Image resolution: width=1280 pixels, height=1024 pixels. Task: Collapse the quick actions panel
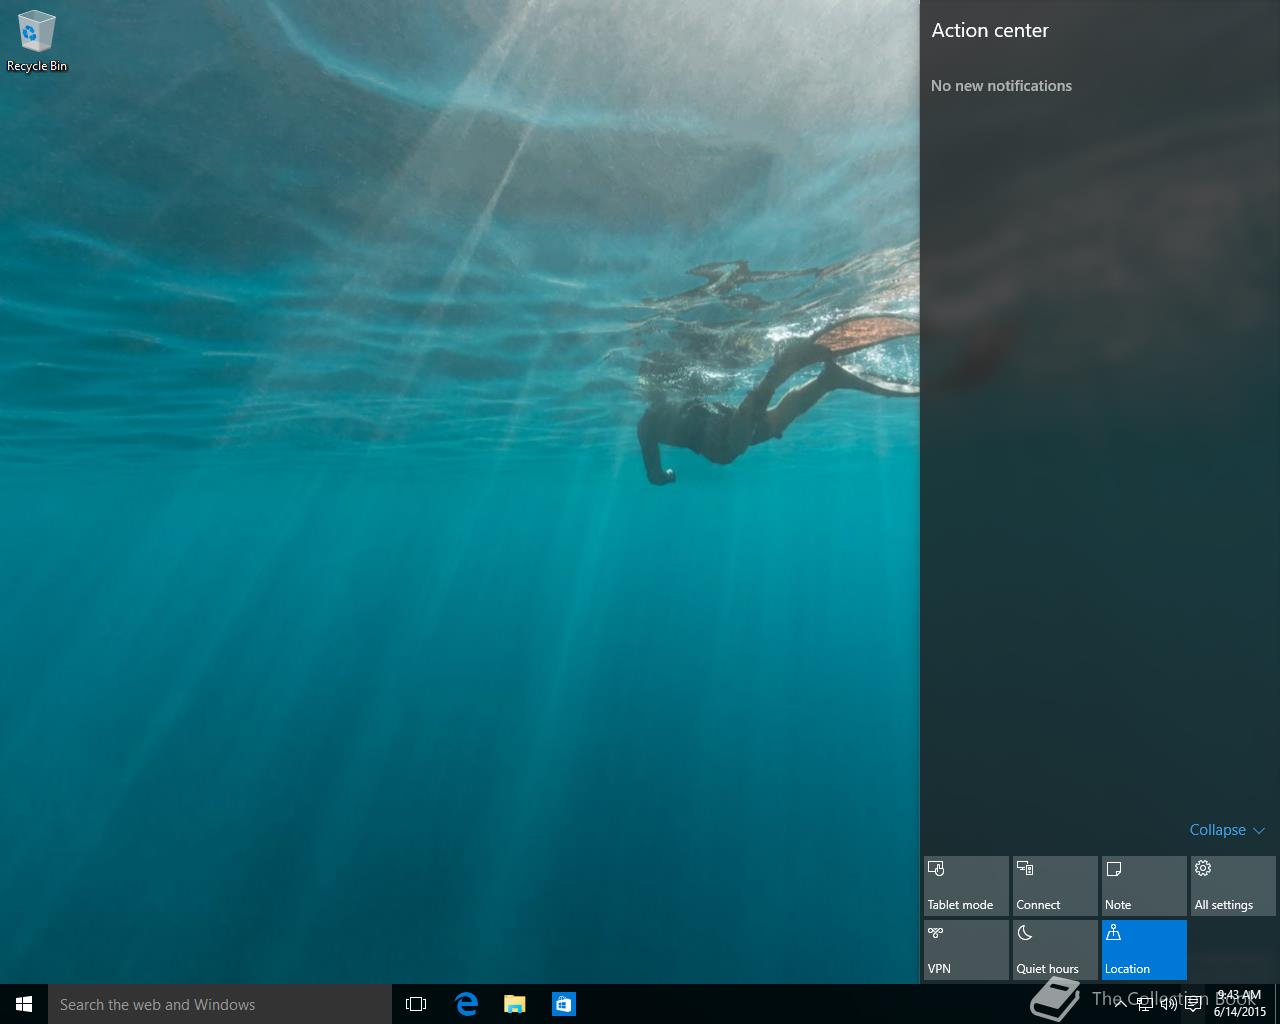click(1227, 830)
